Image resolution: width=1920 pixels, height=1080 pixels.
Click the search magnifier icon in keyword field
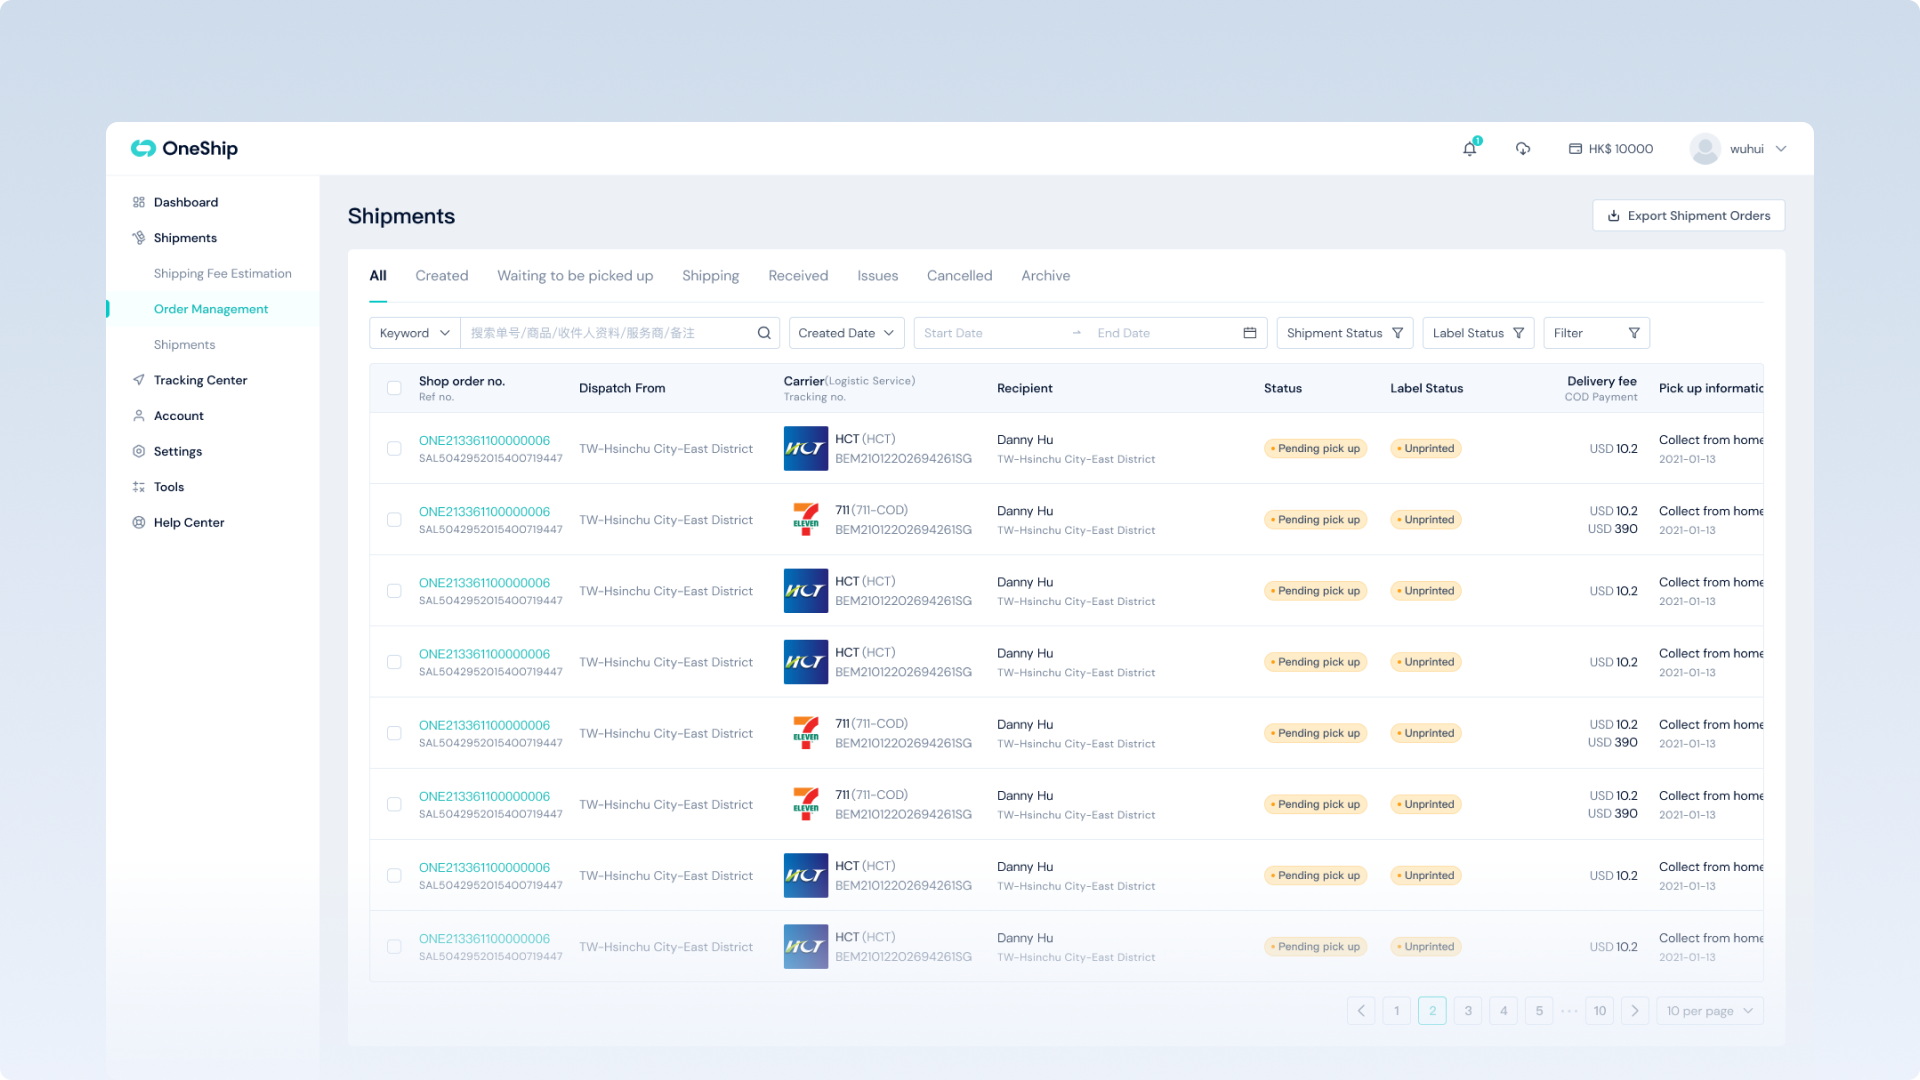point(764,333)
